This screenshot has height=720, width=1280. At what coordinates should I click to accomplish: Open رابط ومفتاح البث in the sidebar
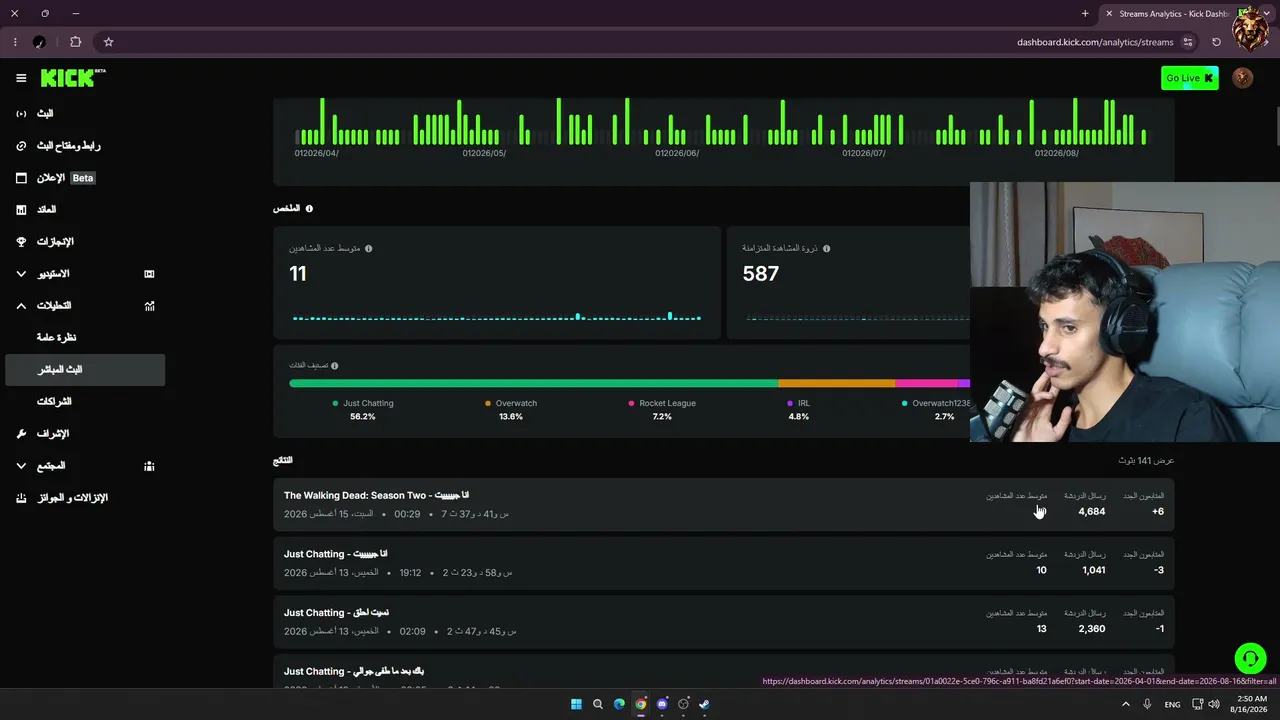pyautogui.click(x=85, y=146)
